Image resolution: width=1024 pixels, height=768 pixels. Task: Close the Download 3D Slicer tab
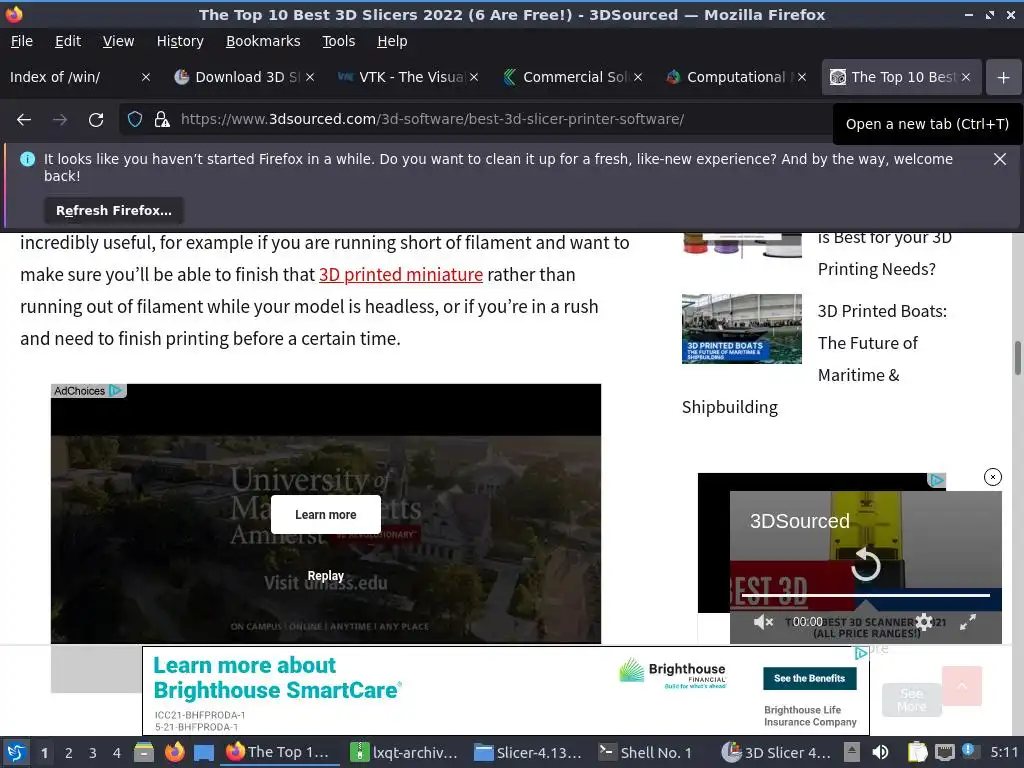[x=310, y=77]
